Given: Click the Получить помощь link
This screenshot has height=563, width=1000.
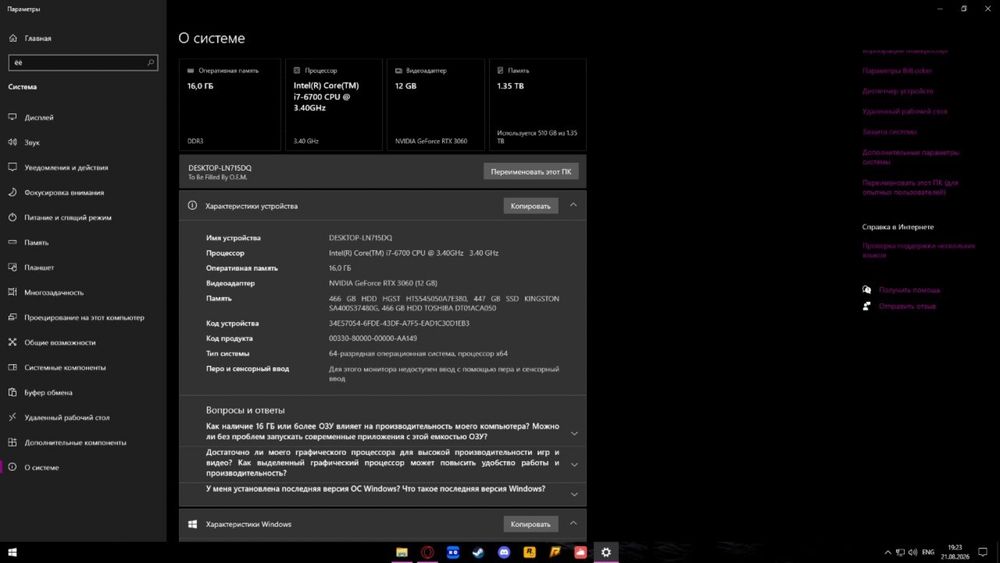Looking at the screenshot, I should click(909, 290).
